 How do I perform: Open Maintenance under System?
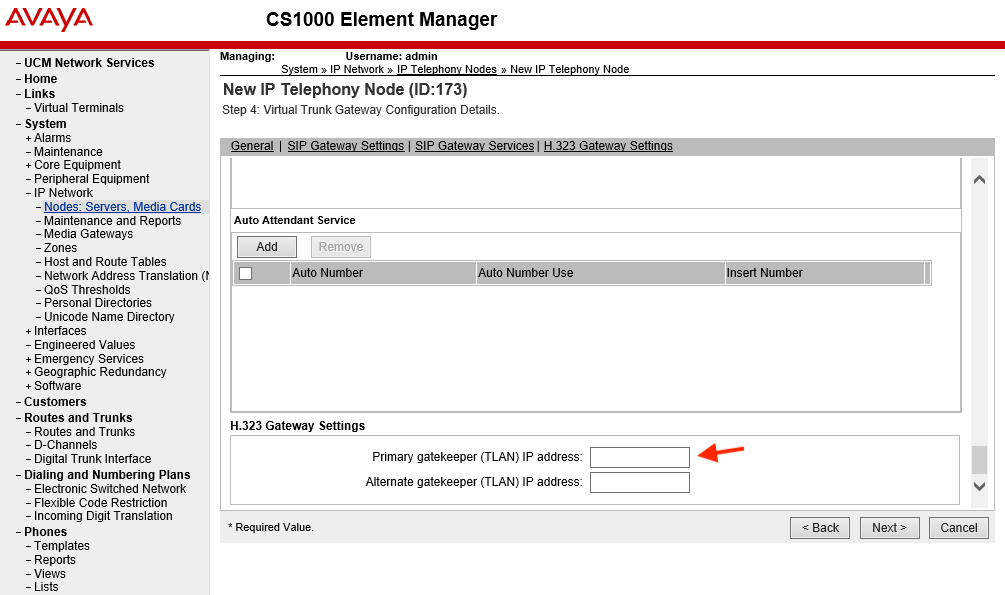click(x=68, y=152)
